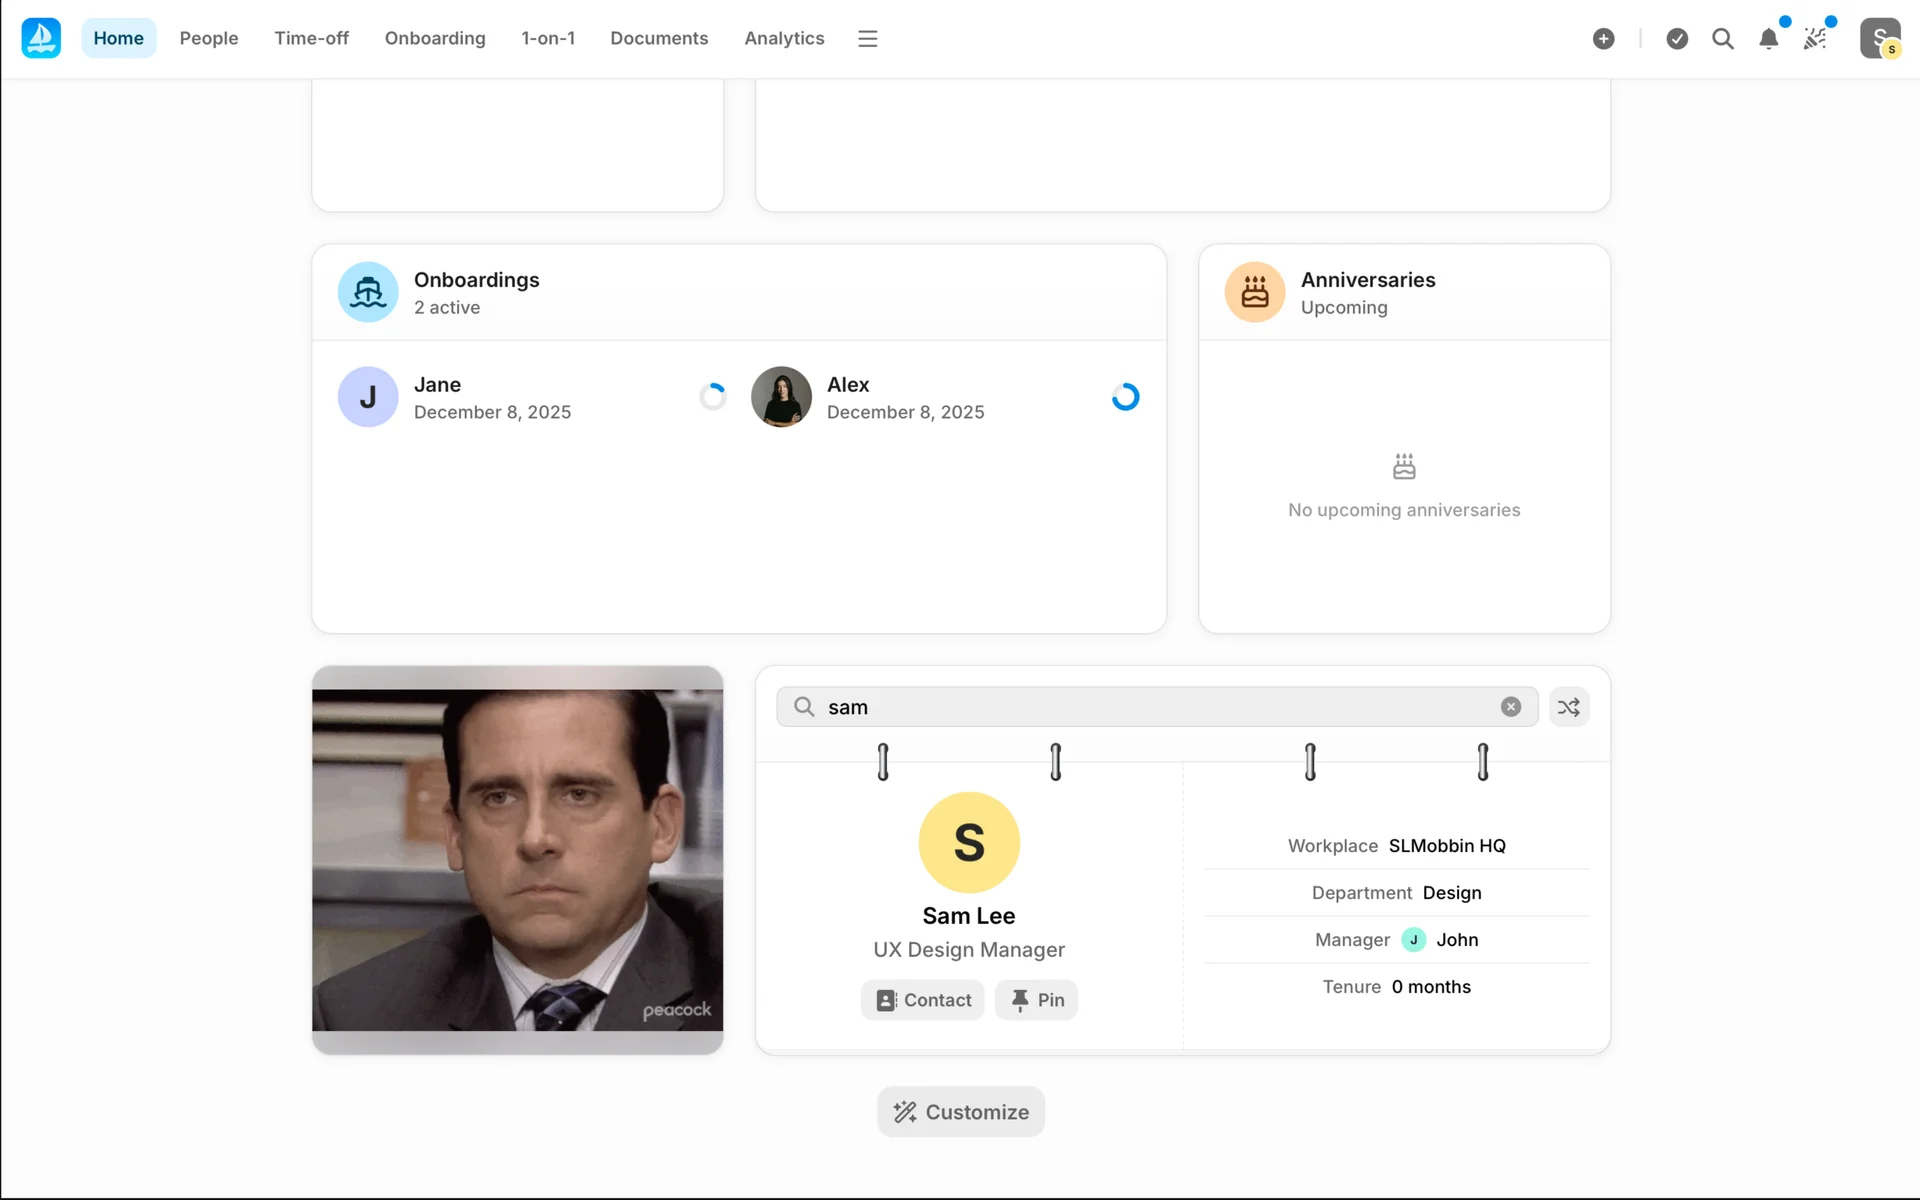This screenshot has height=1200, width=1920.
Task: Click the sailboat app logo
Action: click(x=41, y=38)
